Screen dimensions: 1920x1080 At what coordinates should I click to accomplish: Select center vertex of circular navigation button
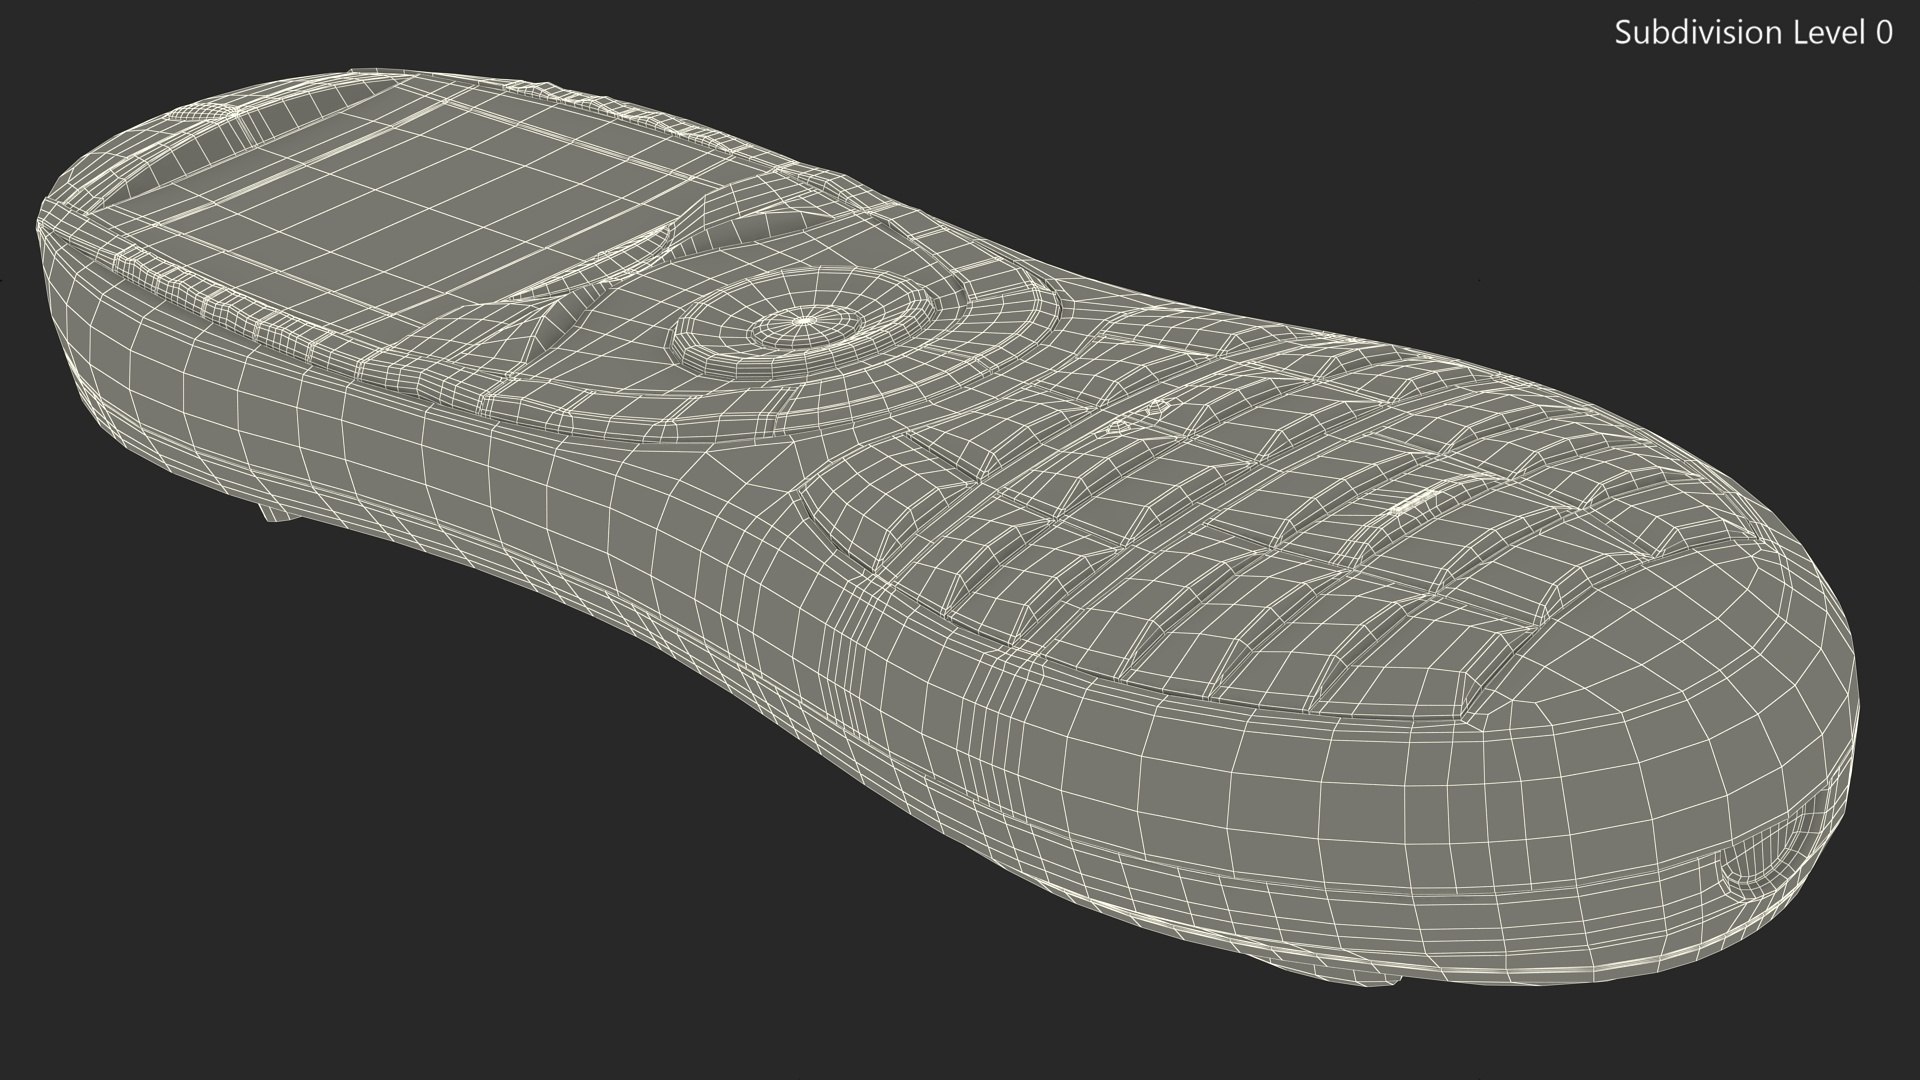coord(806,321)
